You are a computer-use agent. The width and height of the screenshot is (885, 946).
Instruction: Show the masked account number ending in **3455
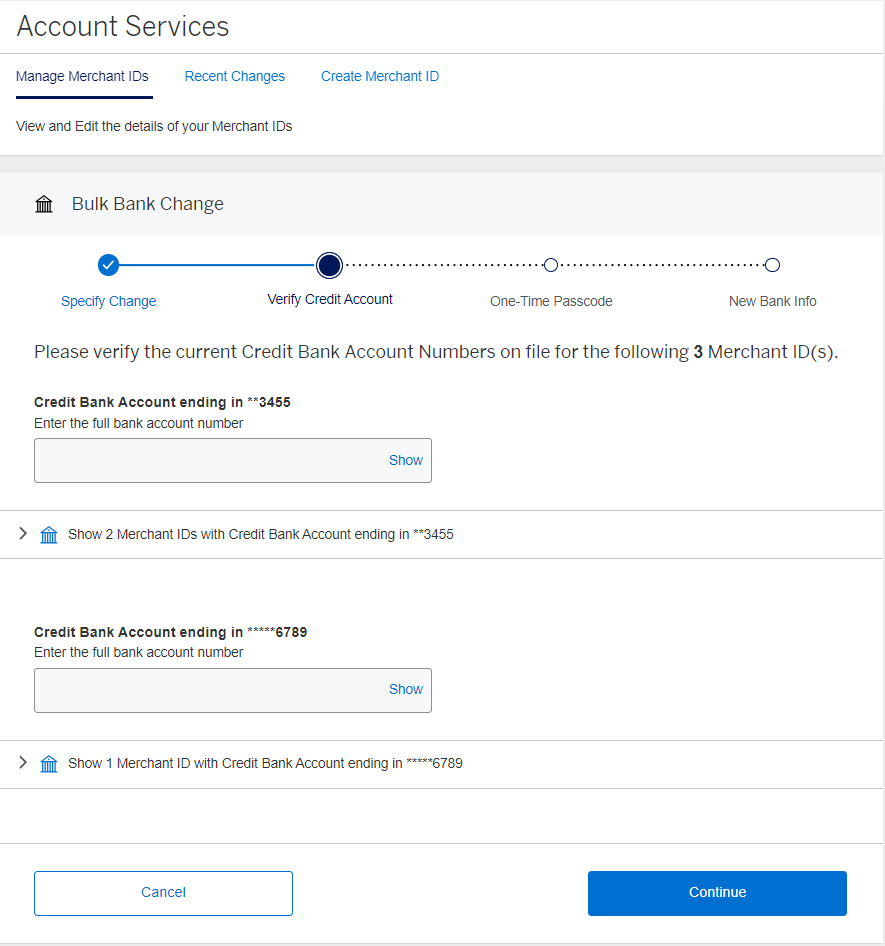click(405, 460)
